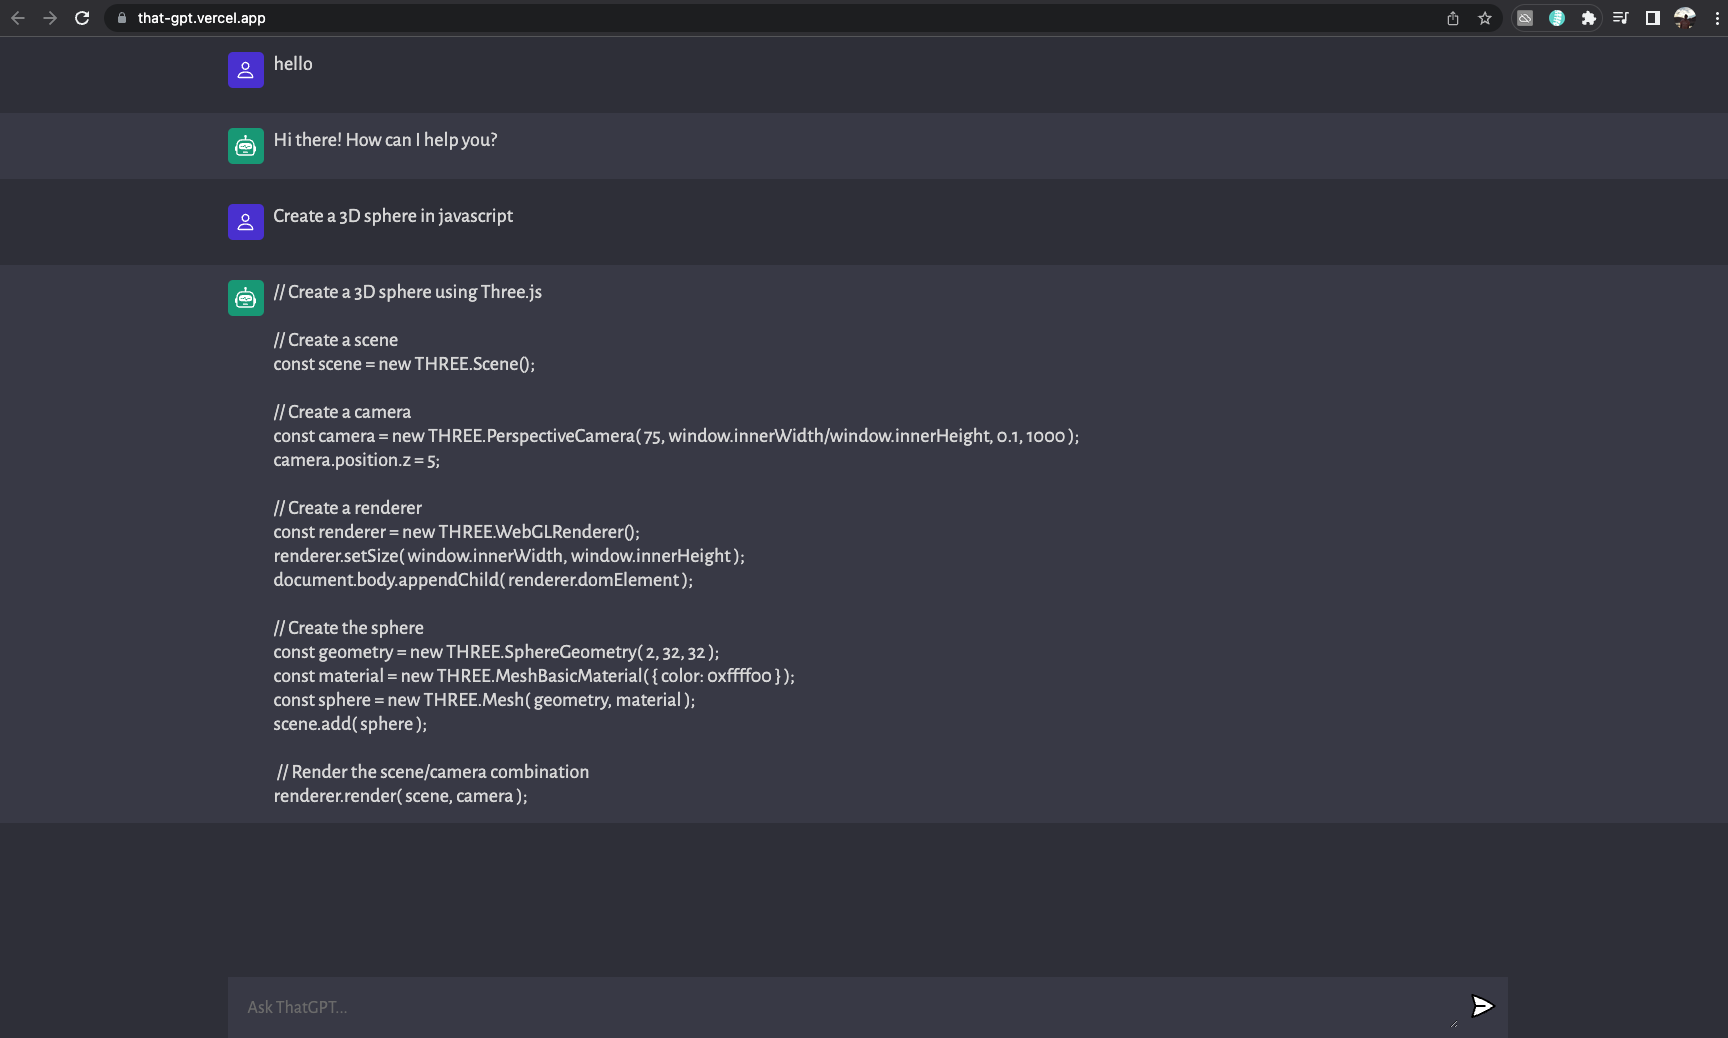
Task: Open the Chrome profile avatar
Action: (1685, 18)
